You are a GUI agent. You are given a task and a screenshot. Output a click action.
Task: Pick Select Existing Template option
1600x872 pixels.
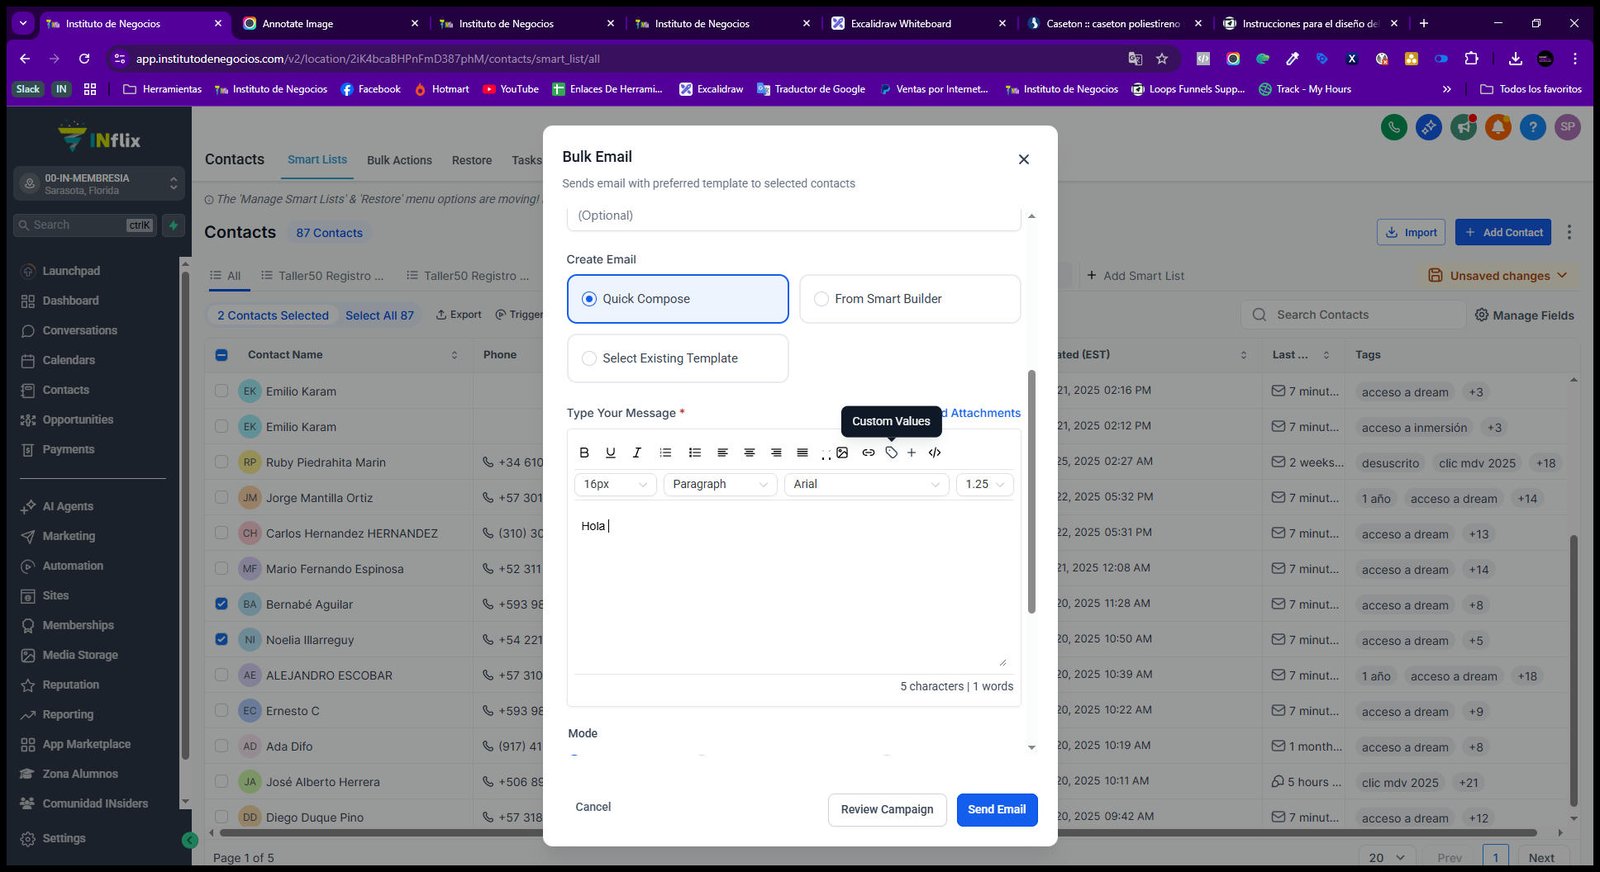point(678,358)
